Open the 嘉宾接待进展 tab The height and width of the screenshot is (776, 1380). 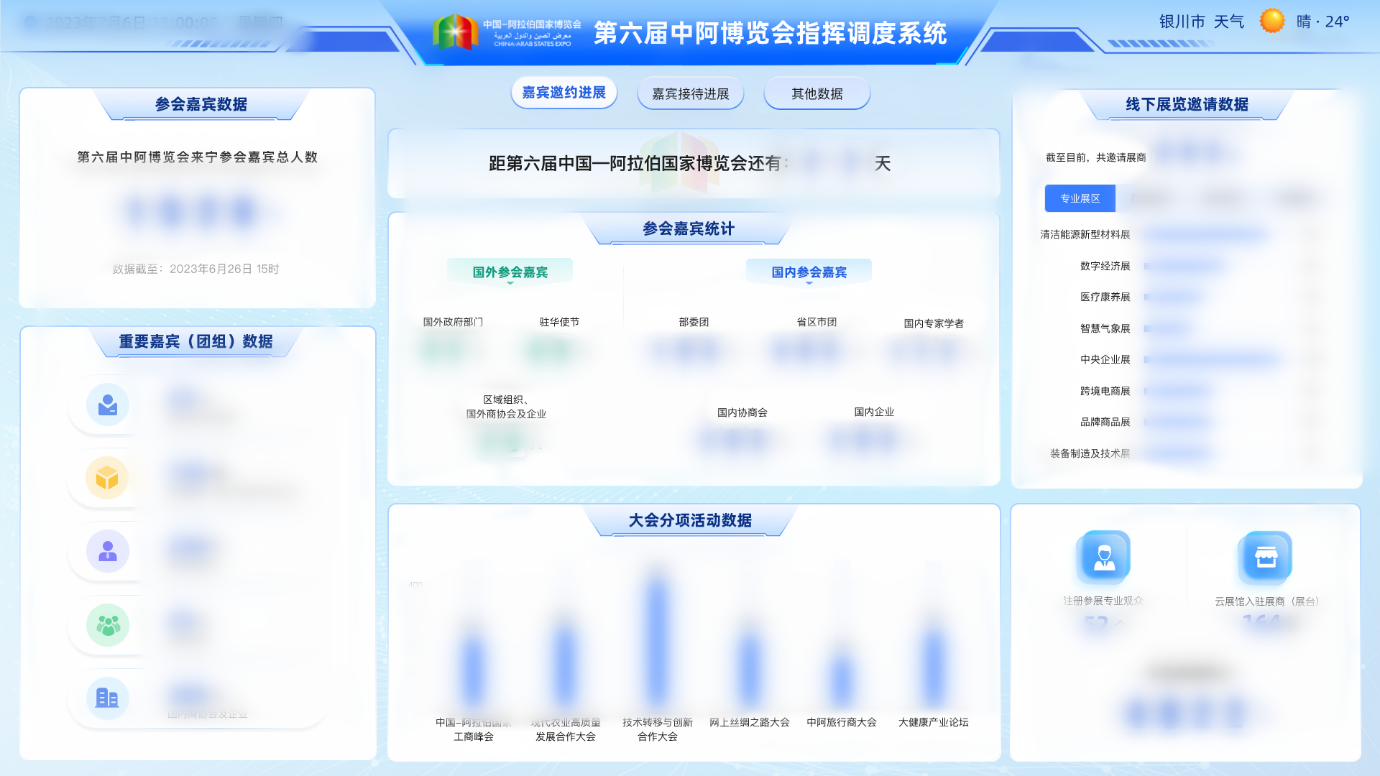690,94
